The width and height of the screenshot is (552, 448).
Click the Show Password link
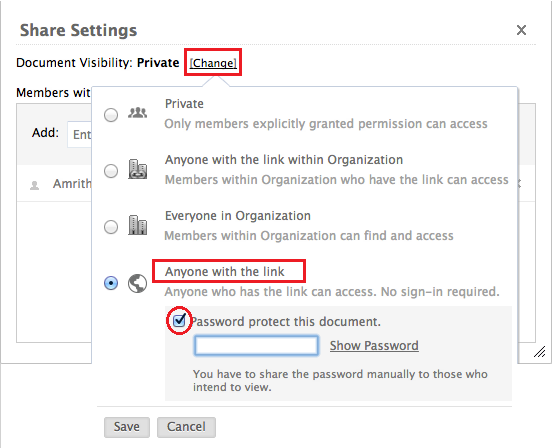click(374, 346)
